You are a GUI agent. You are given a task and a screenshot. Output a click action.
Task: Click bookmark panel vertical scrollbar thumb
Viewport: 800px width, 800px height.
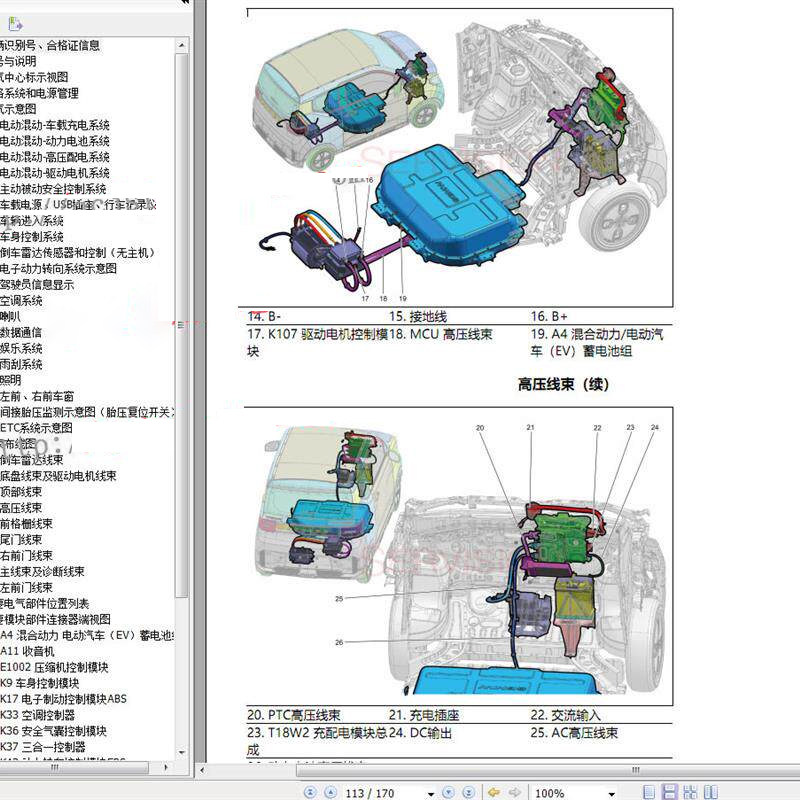[182, 324]
